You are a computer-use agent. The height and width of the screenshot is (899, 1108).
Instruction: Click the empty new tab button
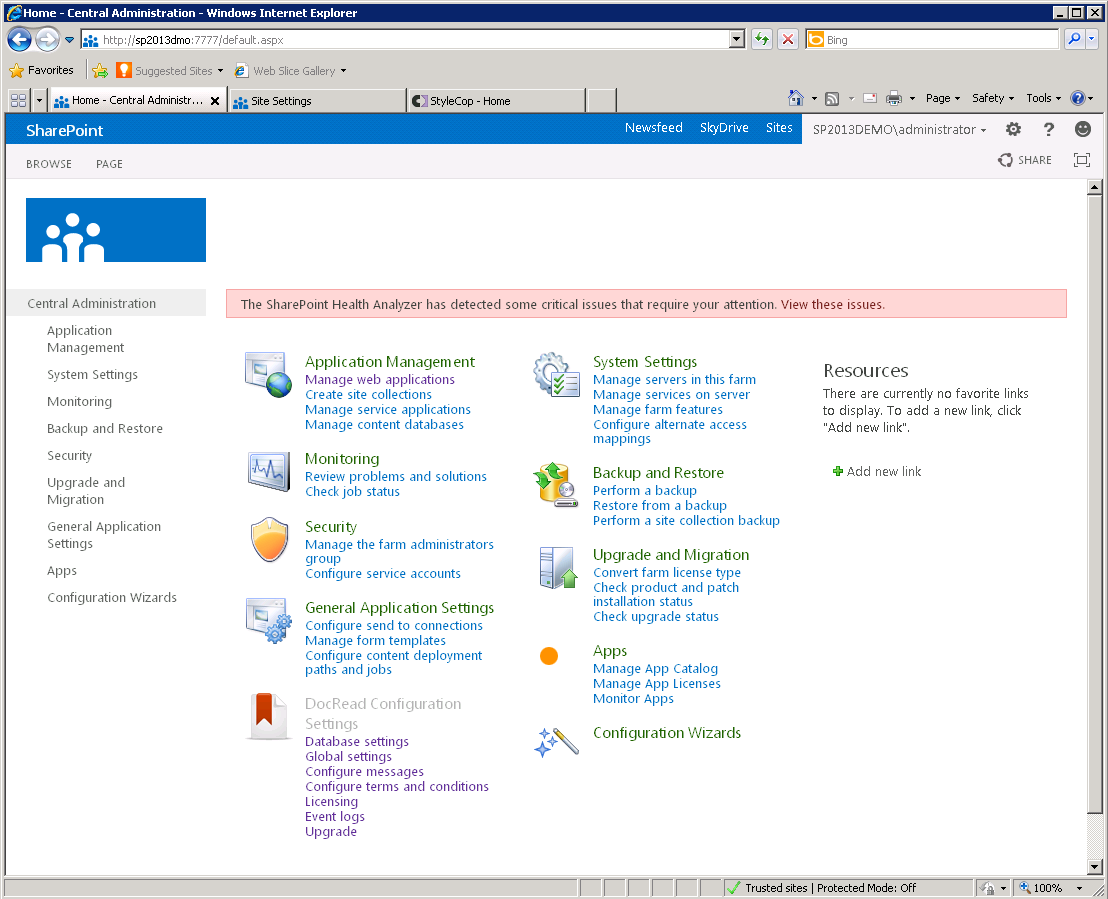click(601, 101)
